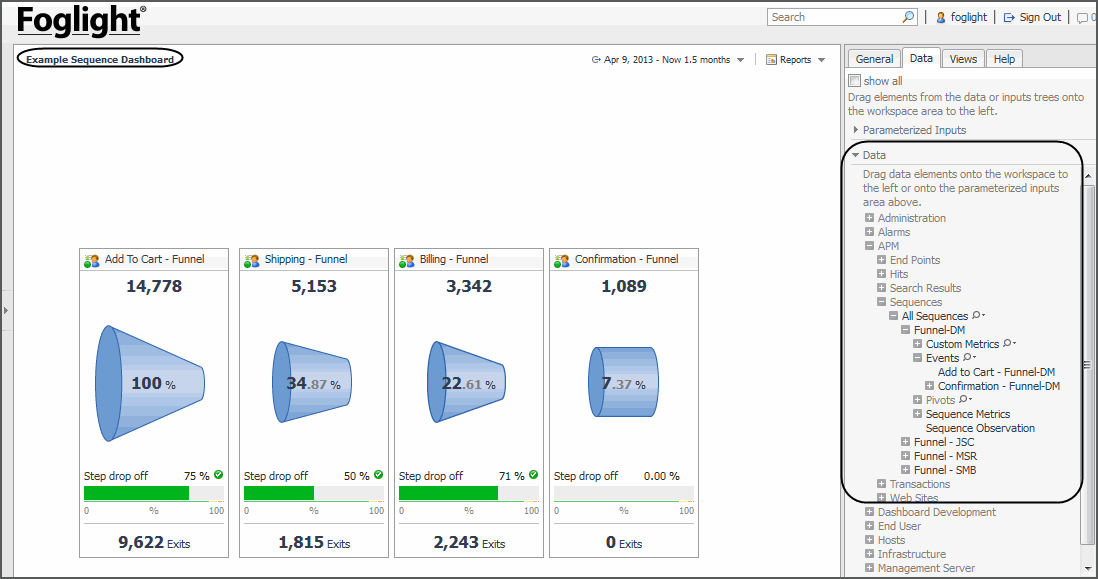
Task: Click the Billing funnel user icon
Action: tap(407, 260)
